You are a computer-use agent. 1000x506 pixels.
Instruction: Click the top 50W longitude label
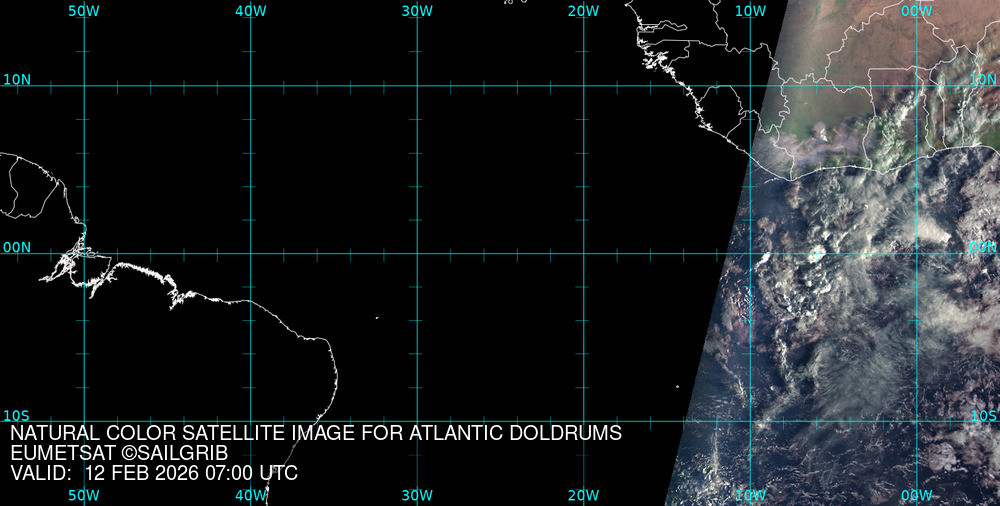[84, 10]
